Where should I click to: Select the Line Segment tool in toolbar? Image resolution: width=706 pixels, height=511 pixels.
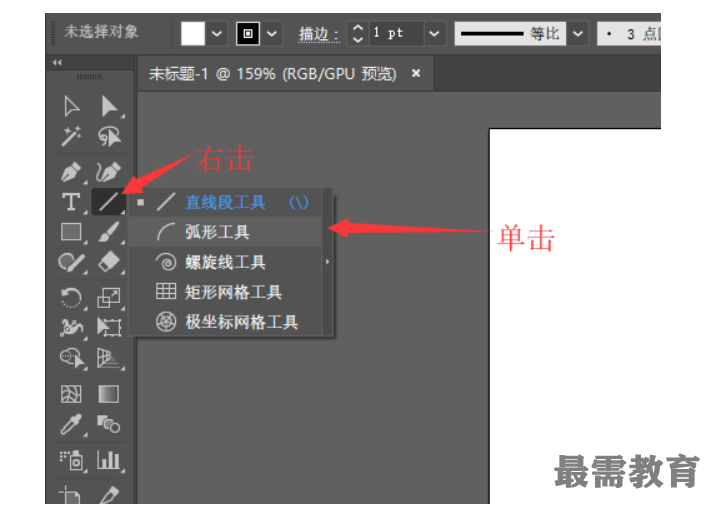click(x=109, y=202)
